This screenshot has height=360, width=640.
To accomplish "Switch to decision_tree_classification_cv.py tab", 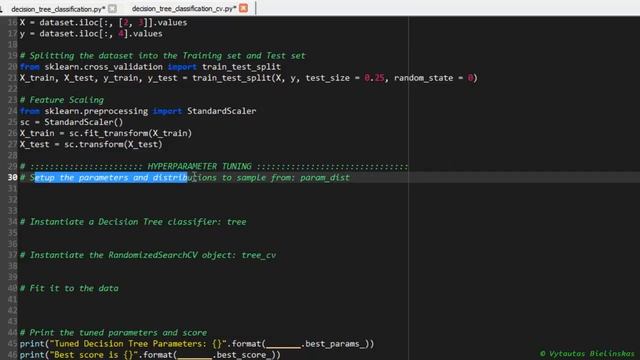I will [x=184, y=9].
